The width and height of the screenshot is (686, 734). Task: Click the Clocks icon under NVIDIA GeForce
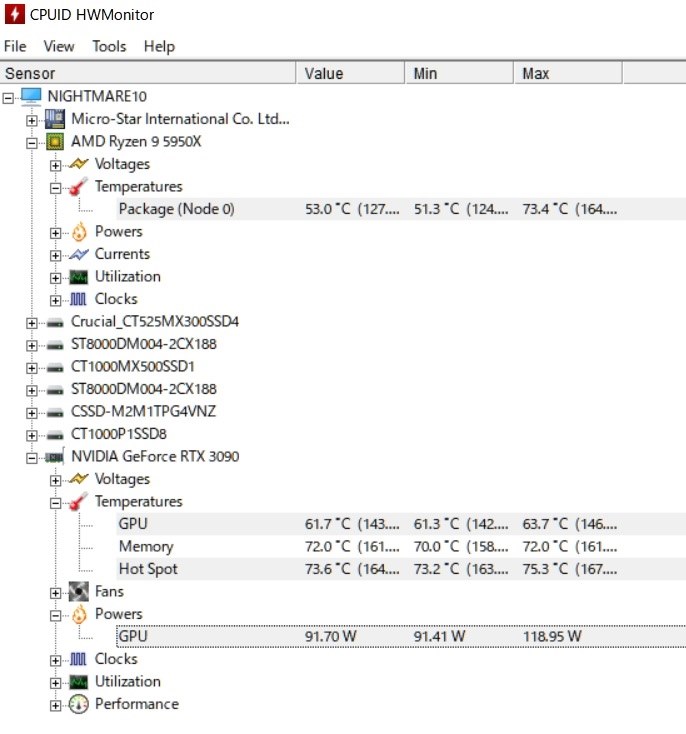(78, 659)
